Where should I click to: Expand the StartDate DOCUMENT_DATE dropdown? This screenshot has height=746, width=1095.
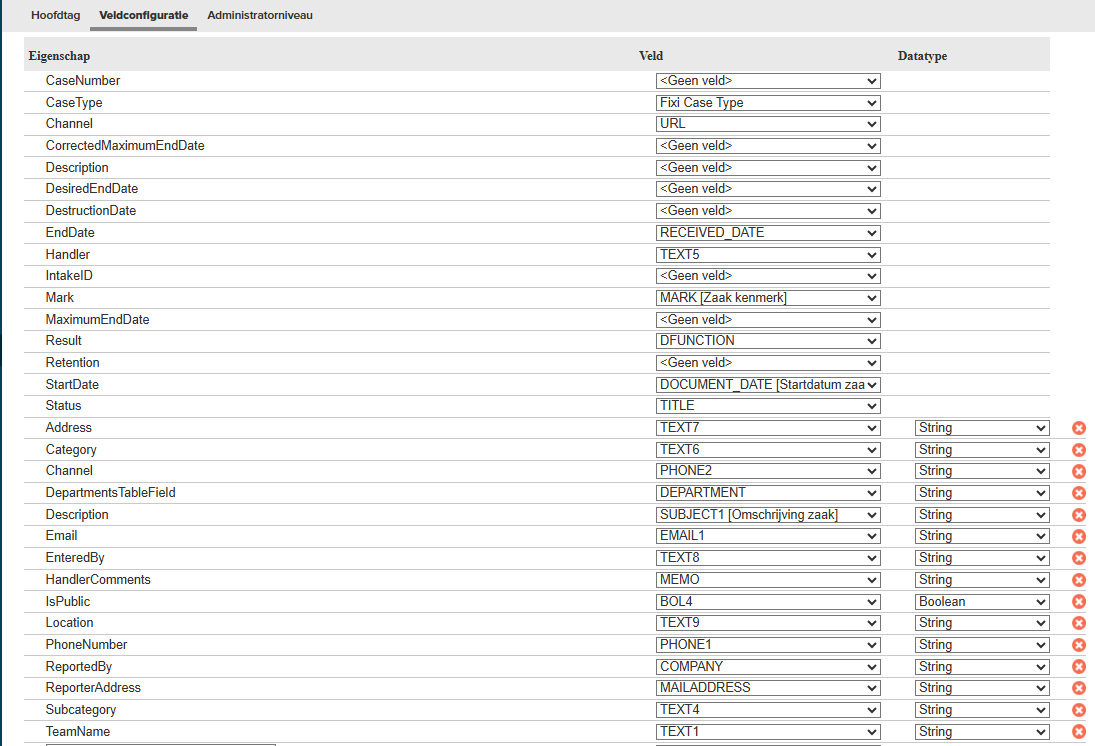[x=768, y=385]
